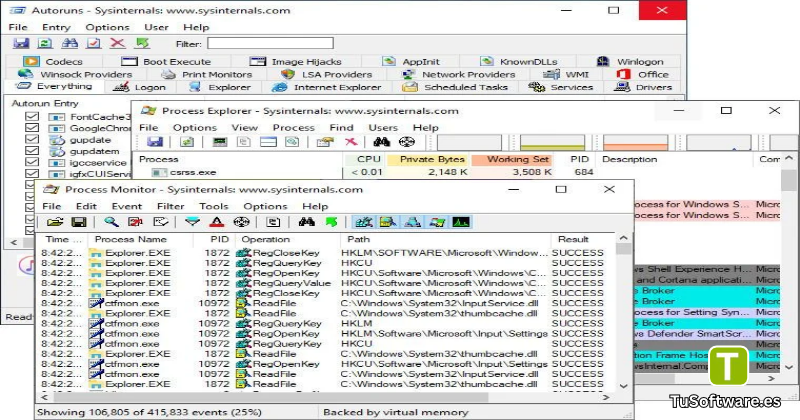This screenshot has height=420, width=800.
Task: Click Result column header in Process Monitor
Action: (582, 239)
